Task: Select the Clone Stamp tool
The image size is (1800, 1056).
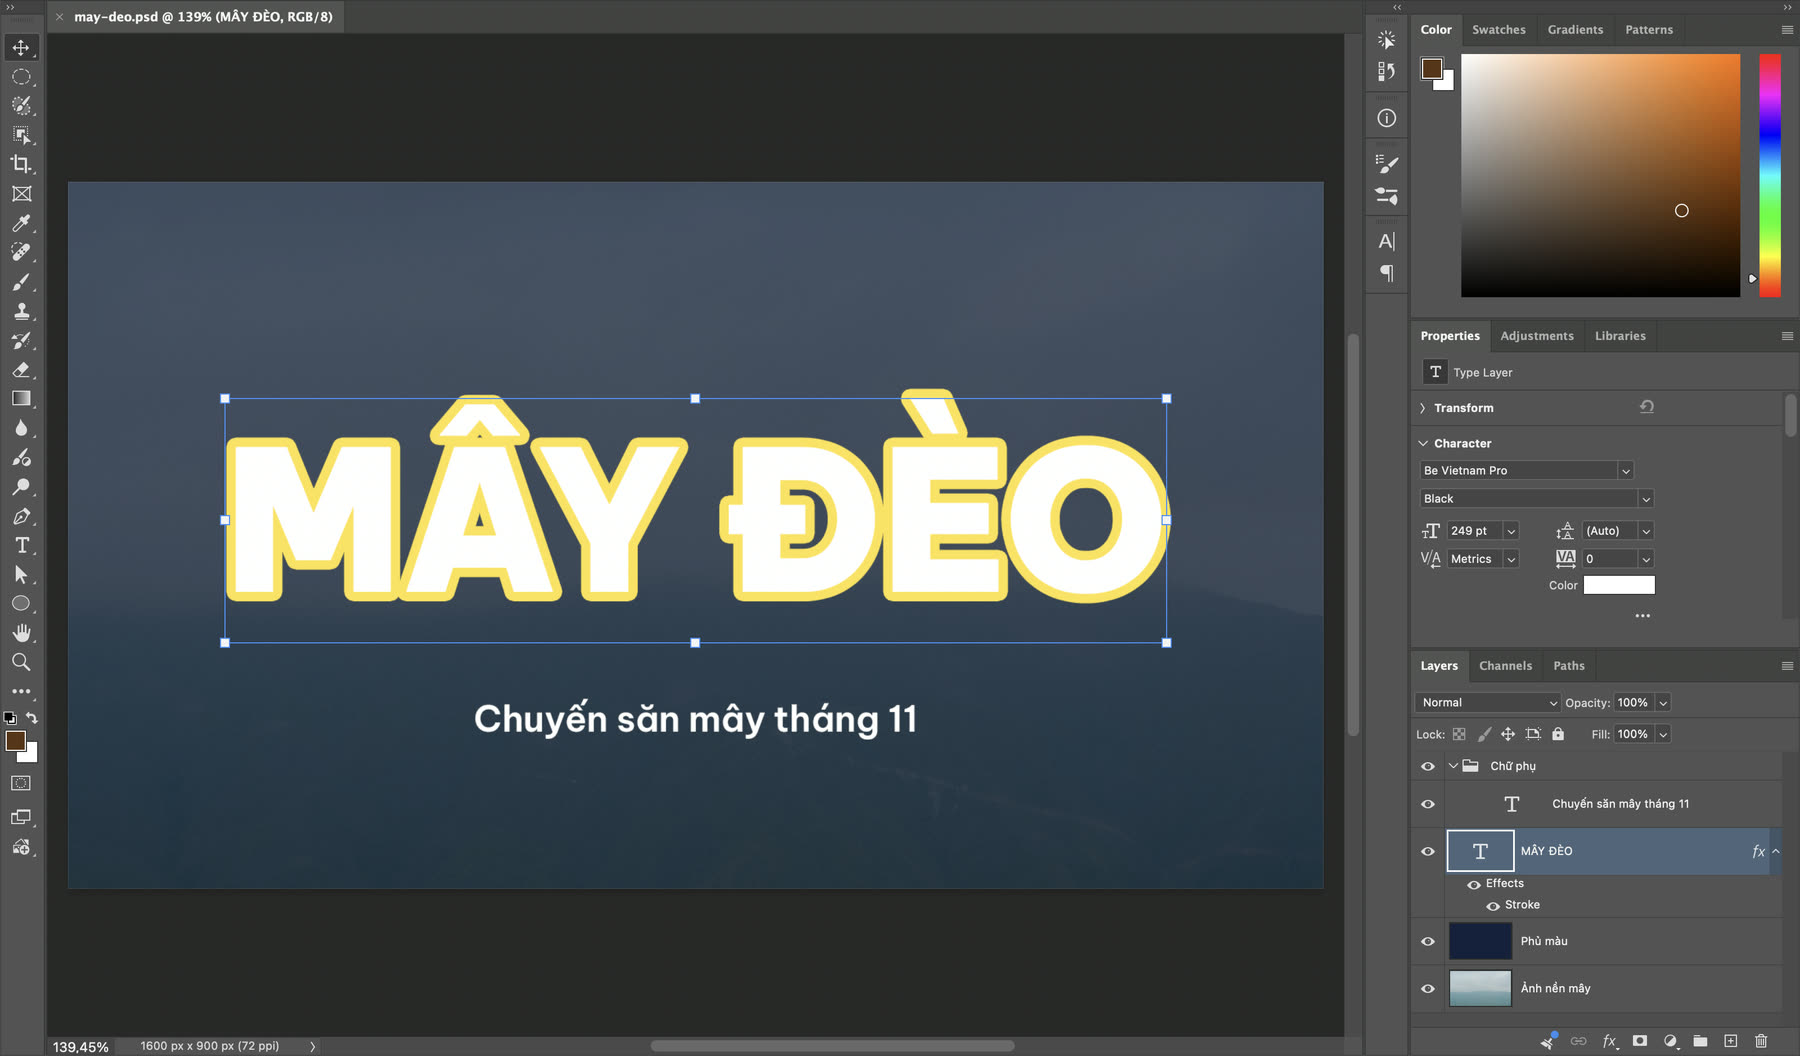Action: tap(21, 311)
